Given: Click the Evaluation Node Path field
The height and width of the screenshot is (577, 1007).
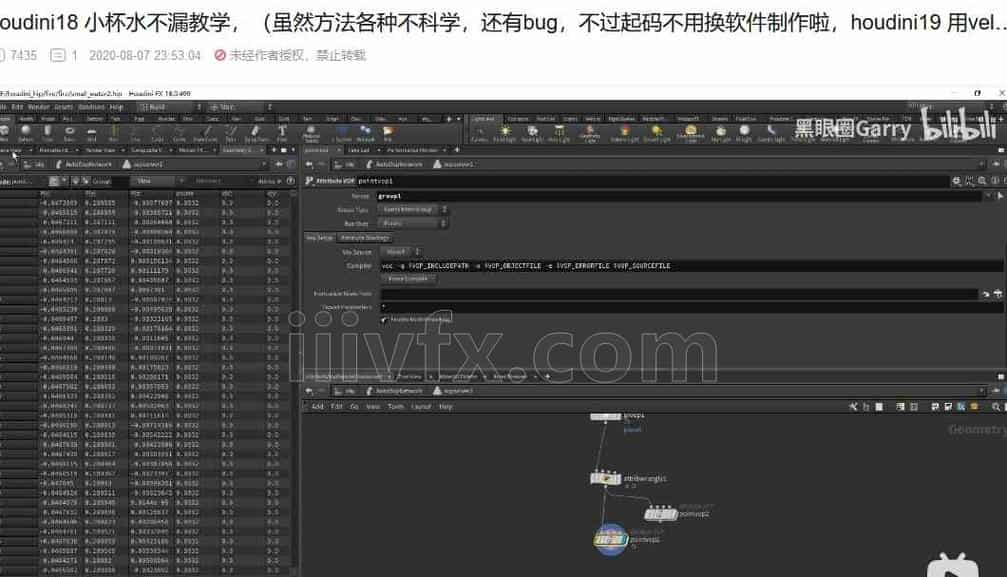Looking at the screenshot, I should pos(678,294).
